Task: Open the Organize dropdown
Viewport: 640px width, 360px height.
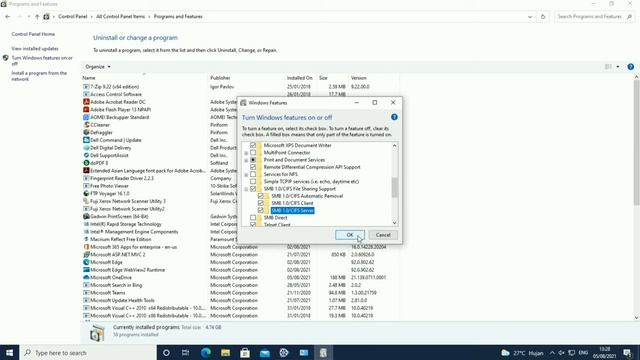Action: tap(98, 67)
